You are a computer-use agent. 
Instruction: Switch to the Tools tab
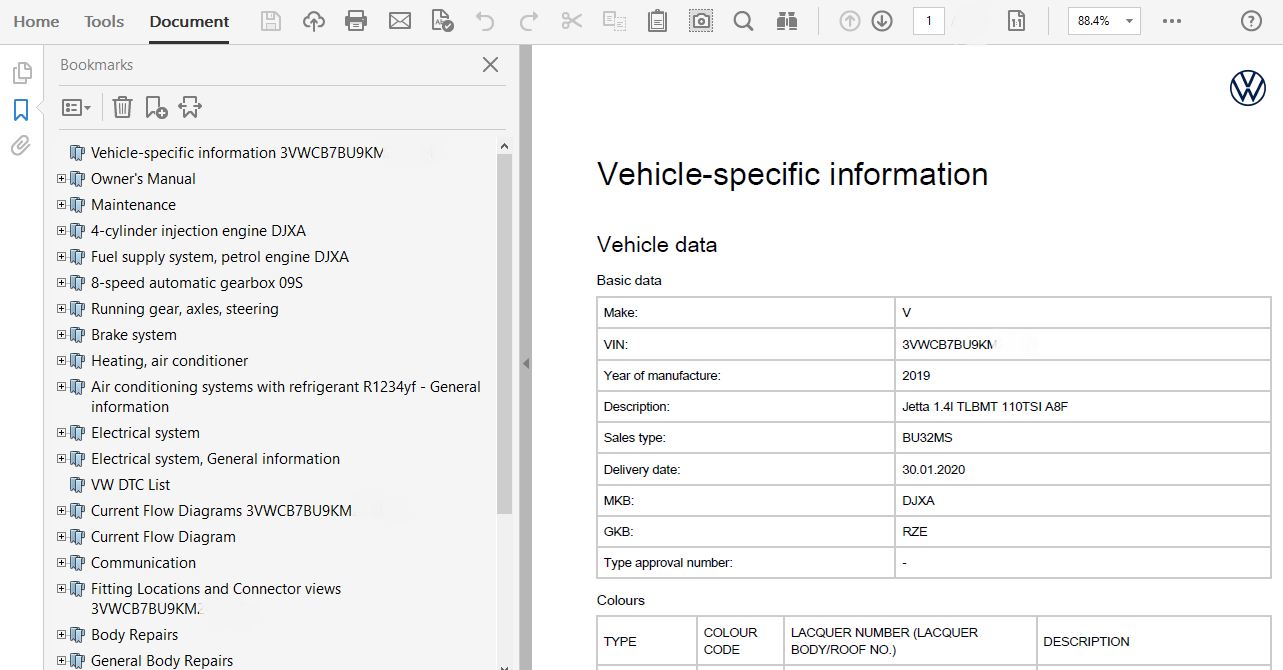coord(104,21)
